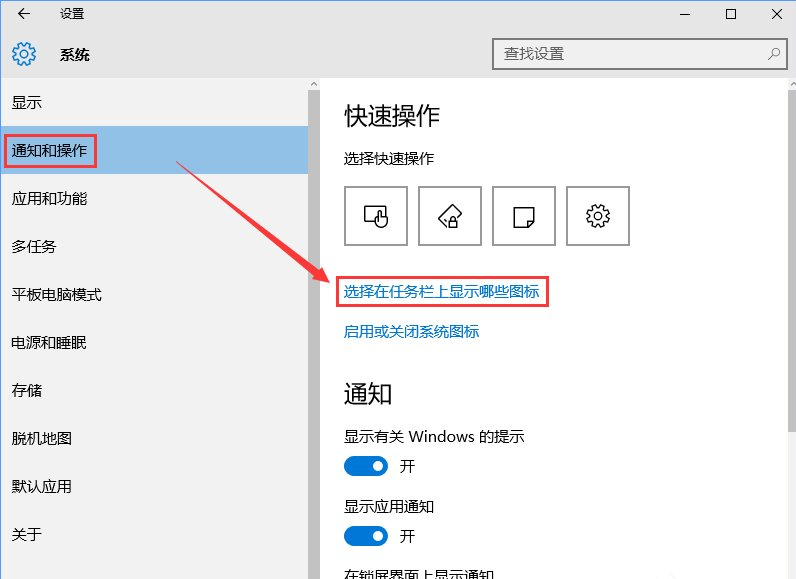This screenshot has width=796, height=579.
Task: Click link 选择在任务栏上显示哪些图标
Action: [441, 292]
